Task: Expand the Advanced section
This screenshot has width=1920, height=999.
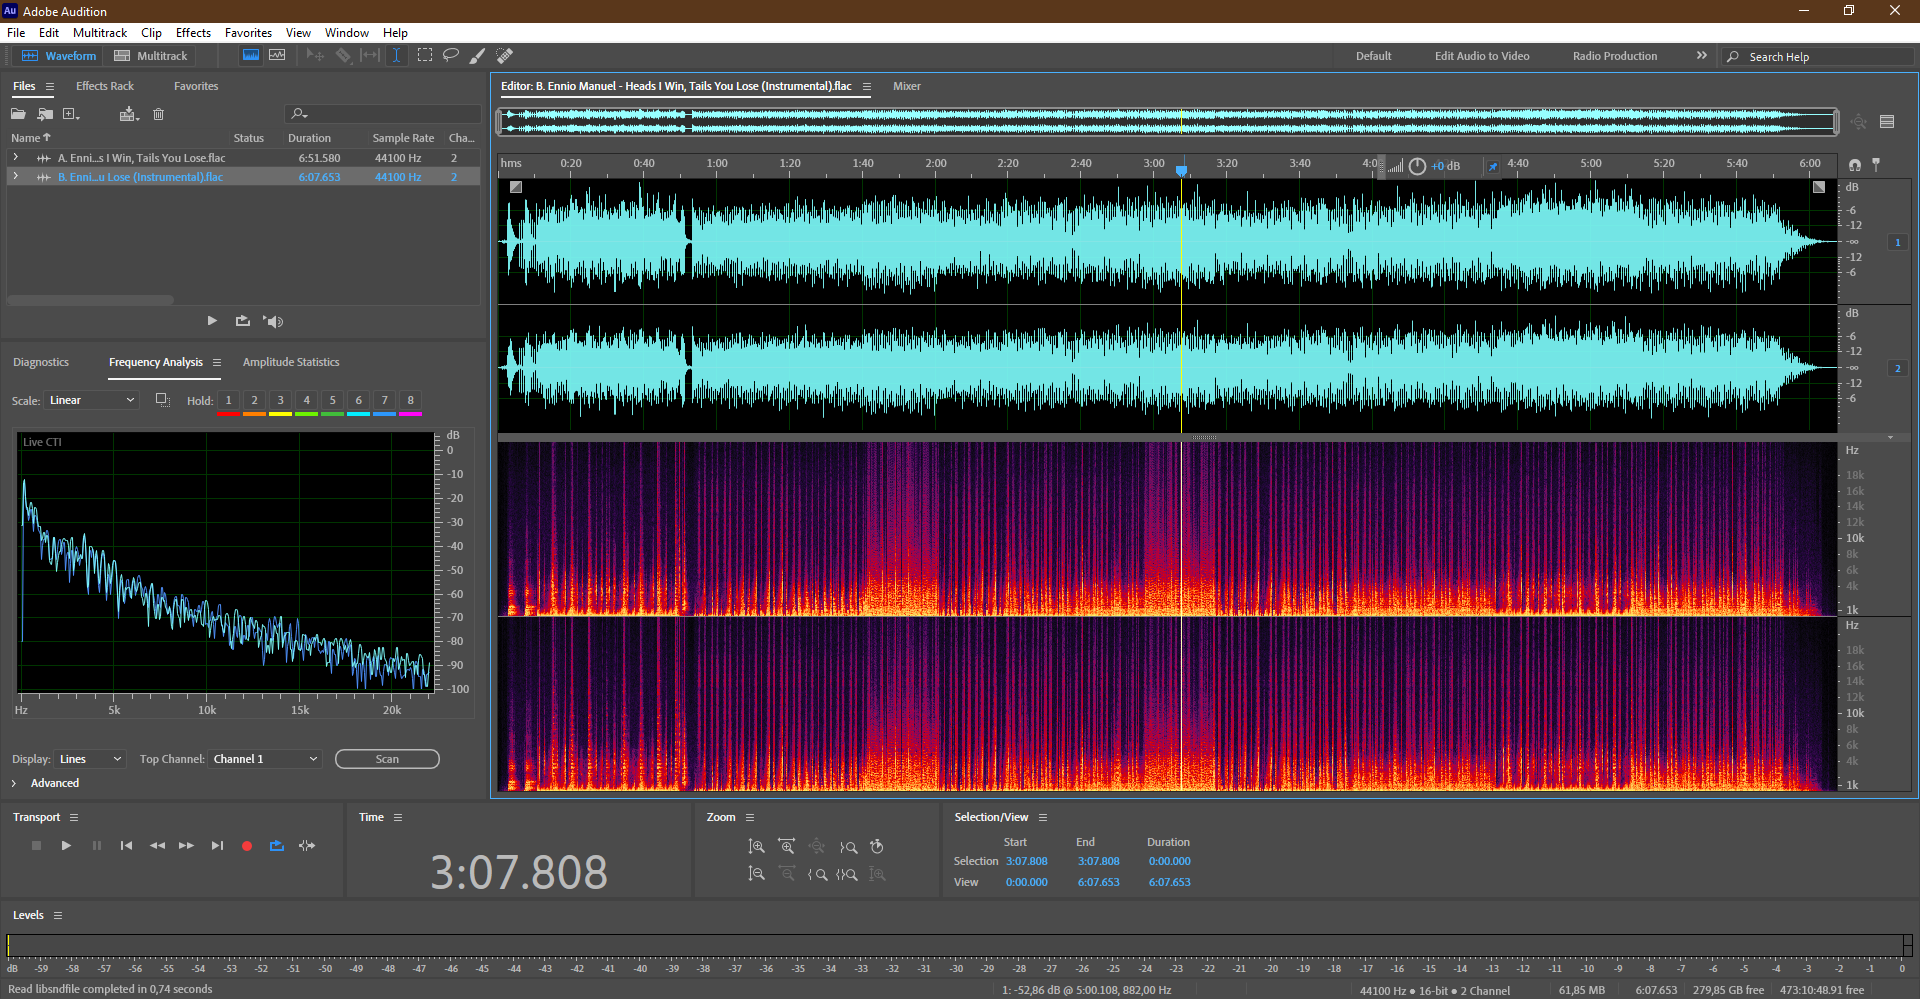Action: pos(14,783)
